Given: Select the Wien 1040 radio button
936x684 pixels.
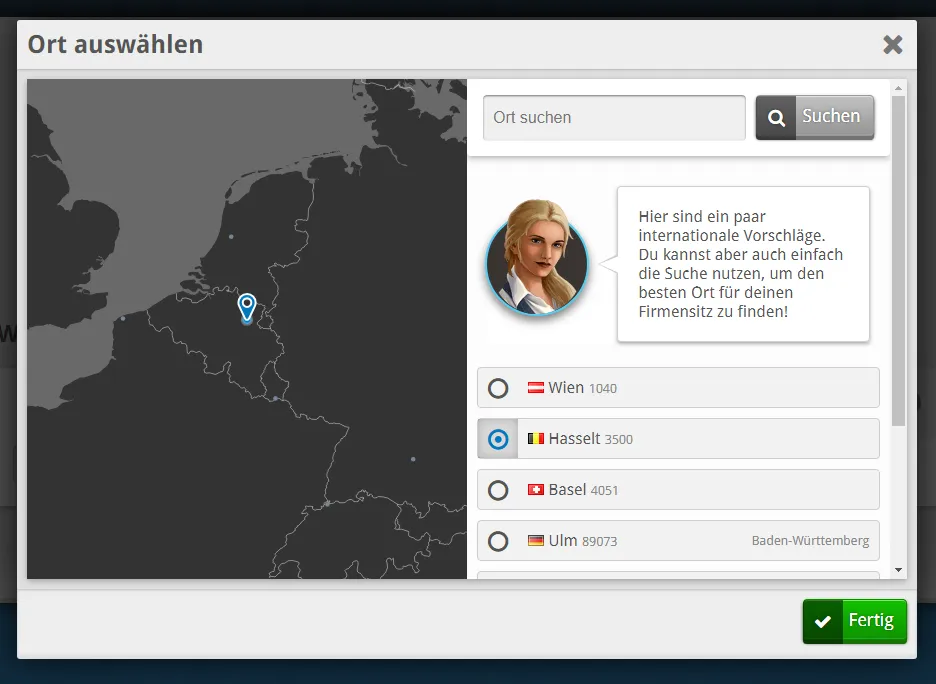Looking at the screenshot, I should click(498, 388).
